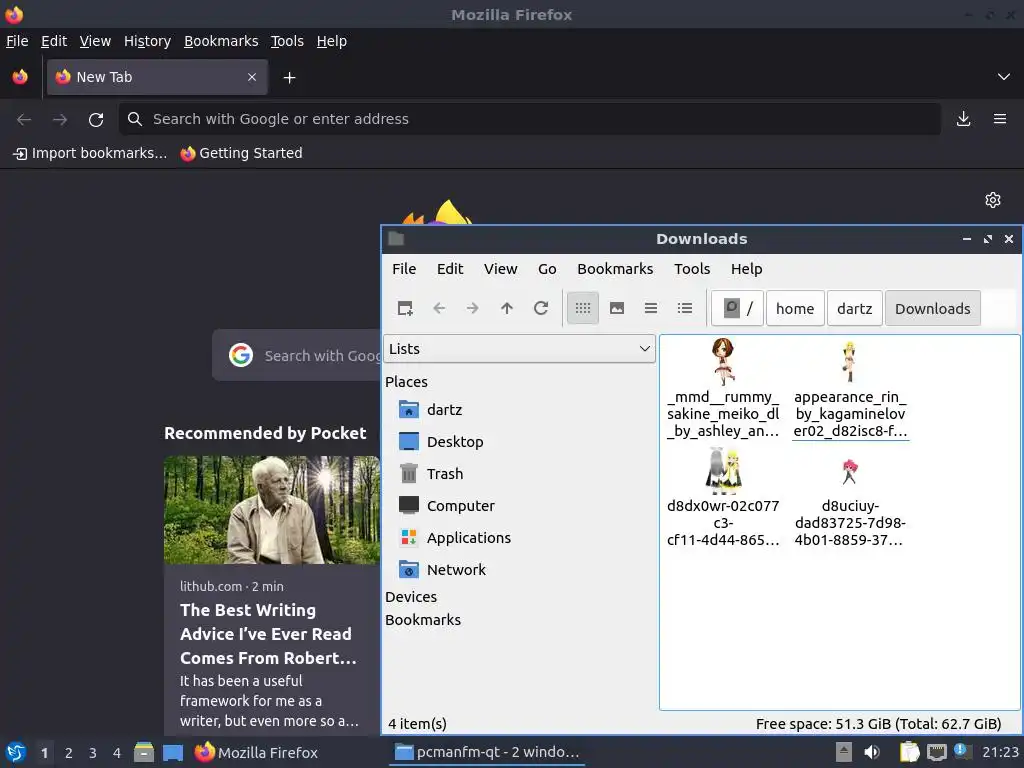Navigate to home in the path bar

(x=795, y=308)
